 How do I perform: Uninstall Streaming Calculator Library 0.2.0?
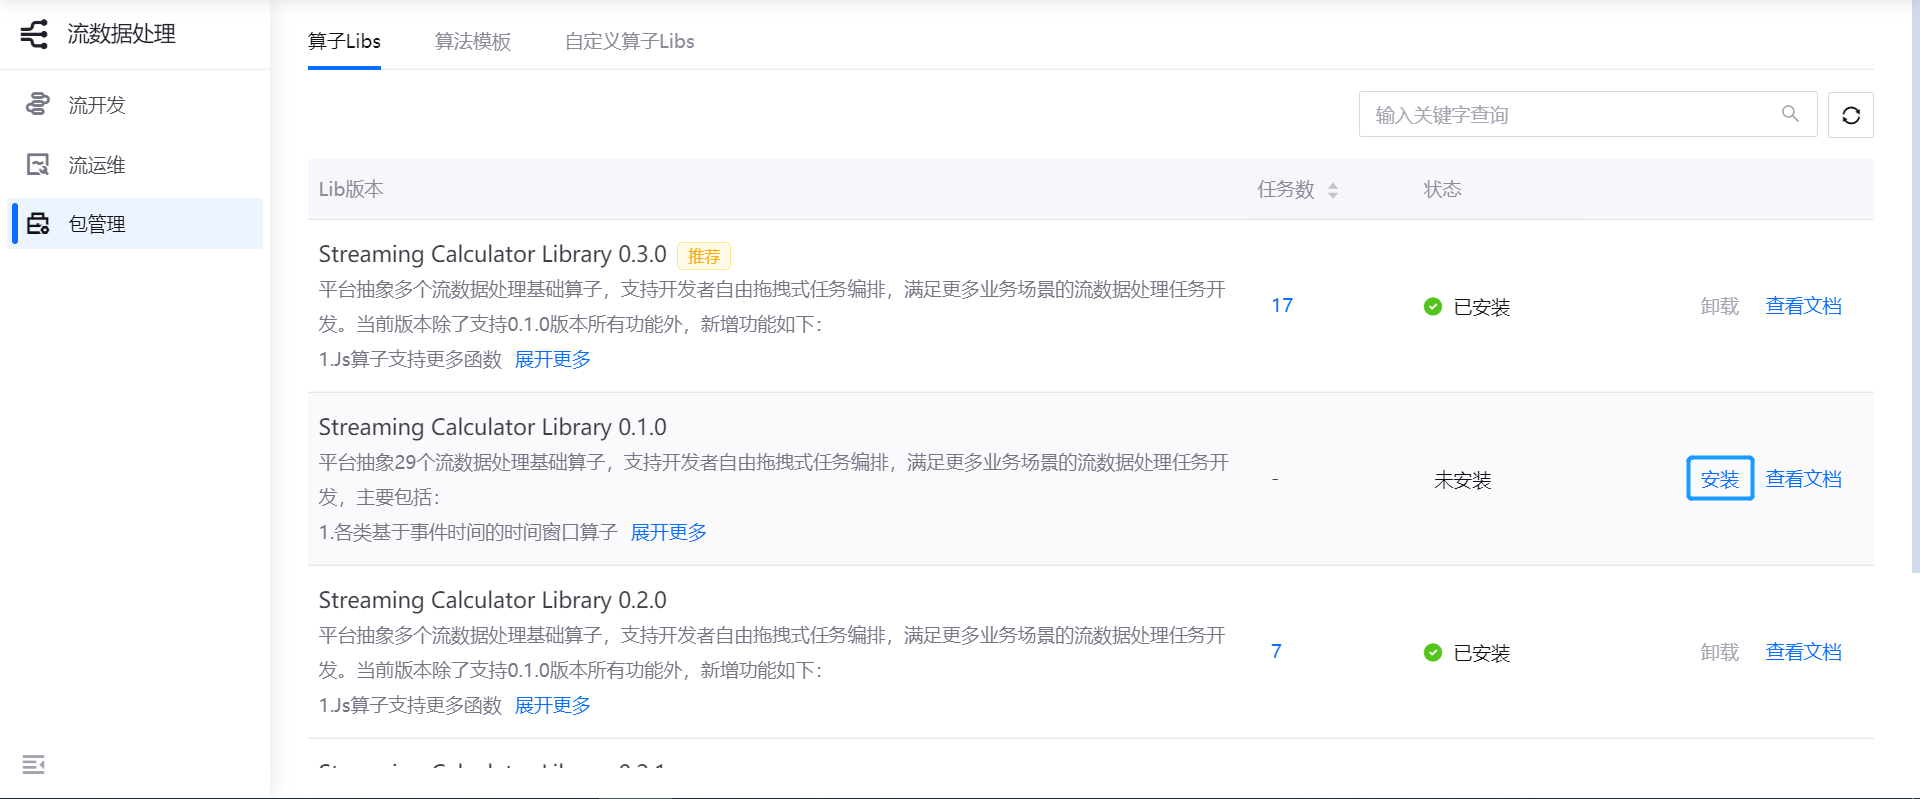pos(1720,652)
